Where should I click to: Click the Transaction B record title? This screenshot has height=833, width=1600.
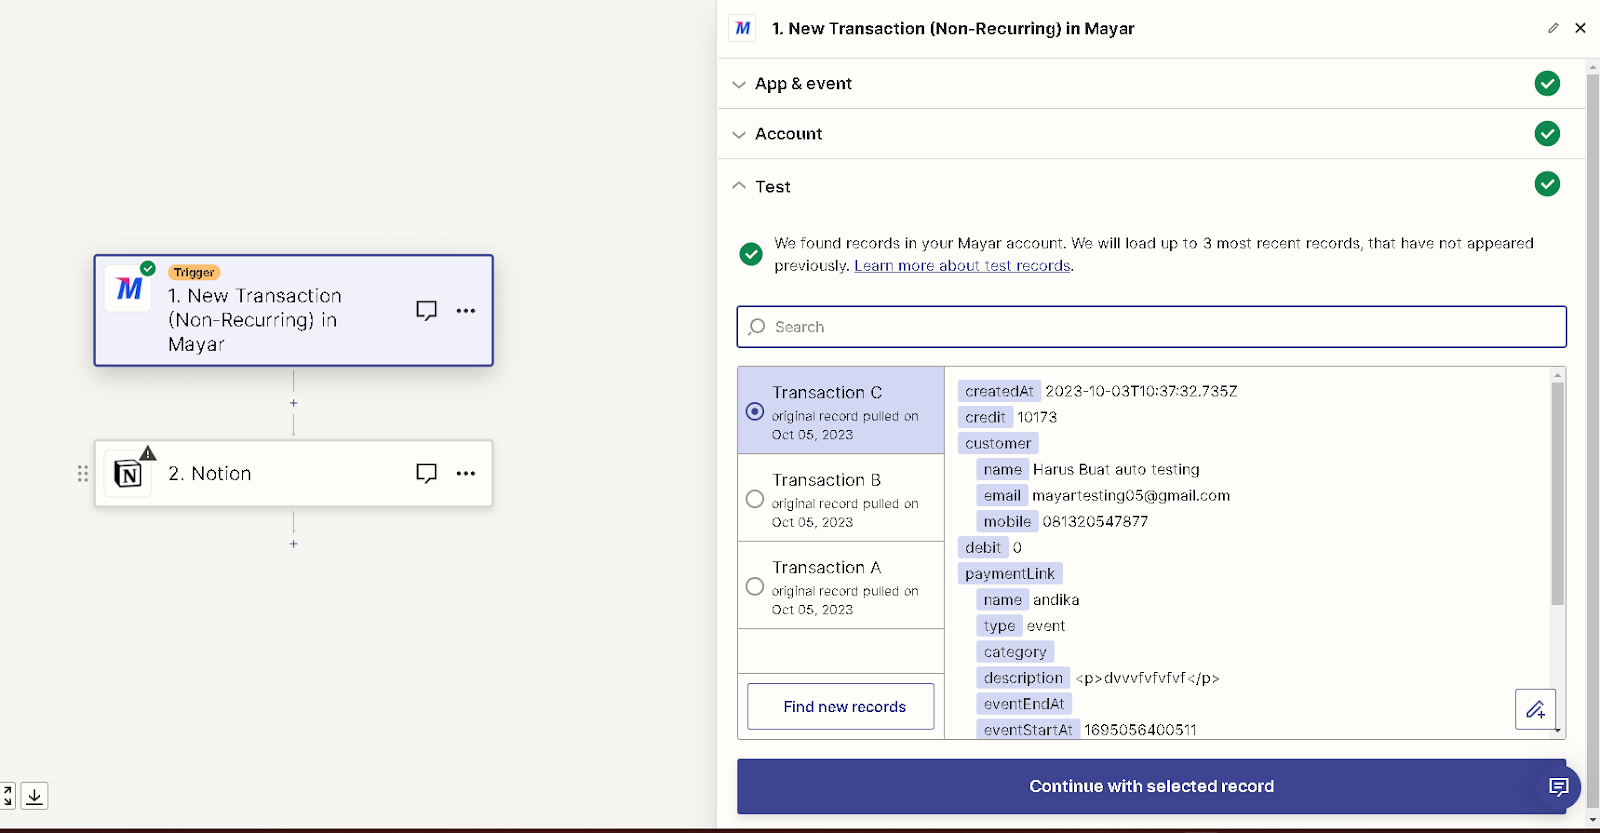(x=826, y=480)
